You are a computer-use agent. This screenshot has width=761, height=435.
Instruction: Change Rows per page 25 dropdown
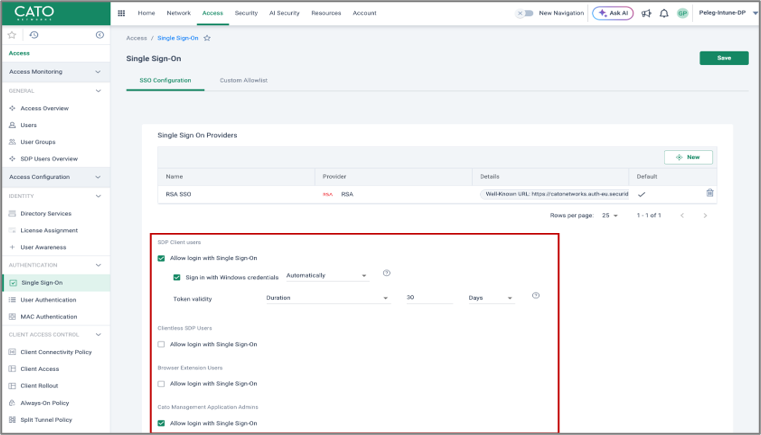[610, 215]
